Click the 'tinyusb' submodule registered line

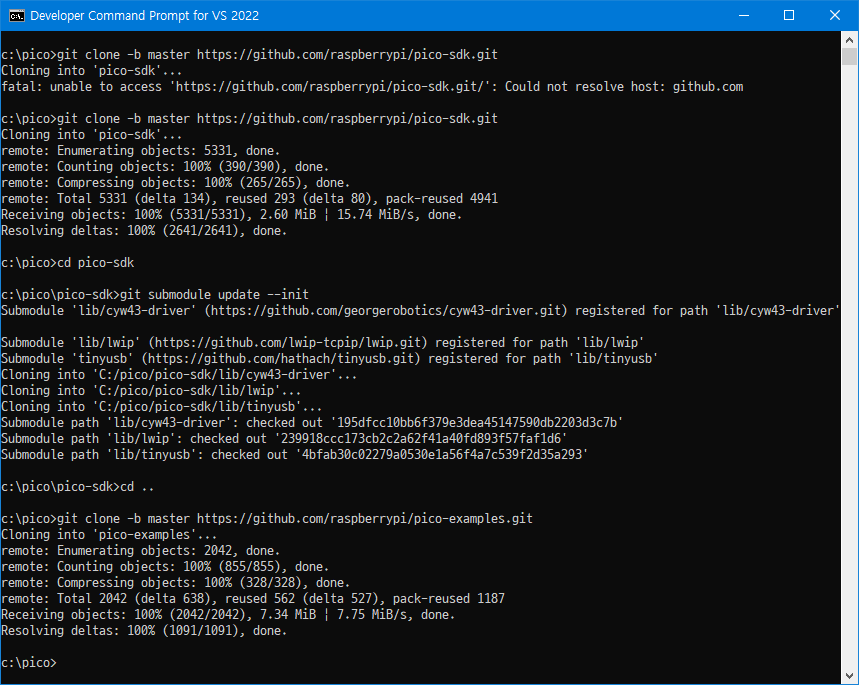pyautogui.click(x=329, y=358)
